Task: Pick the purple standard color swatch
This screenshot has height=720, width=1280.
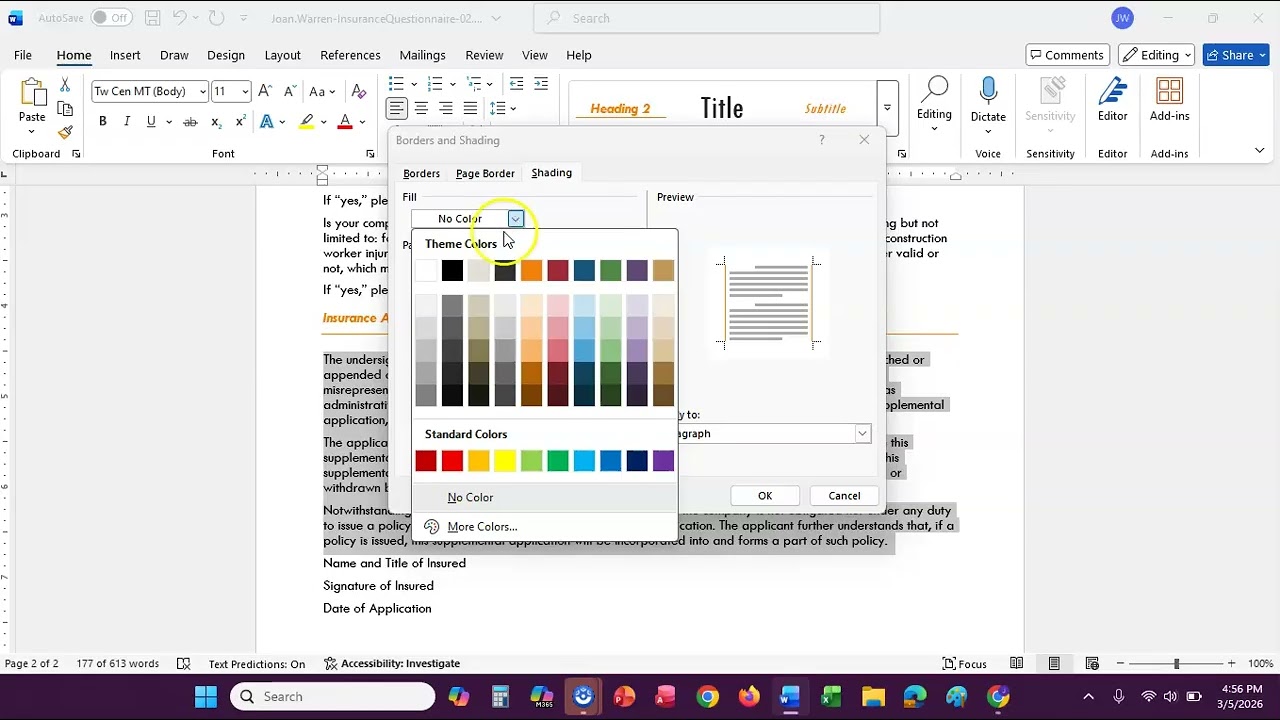Action: click(663, 461)
